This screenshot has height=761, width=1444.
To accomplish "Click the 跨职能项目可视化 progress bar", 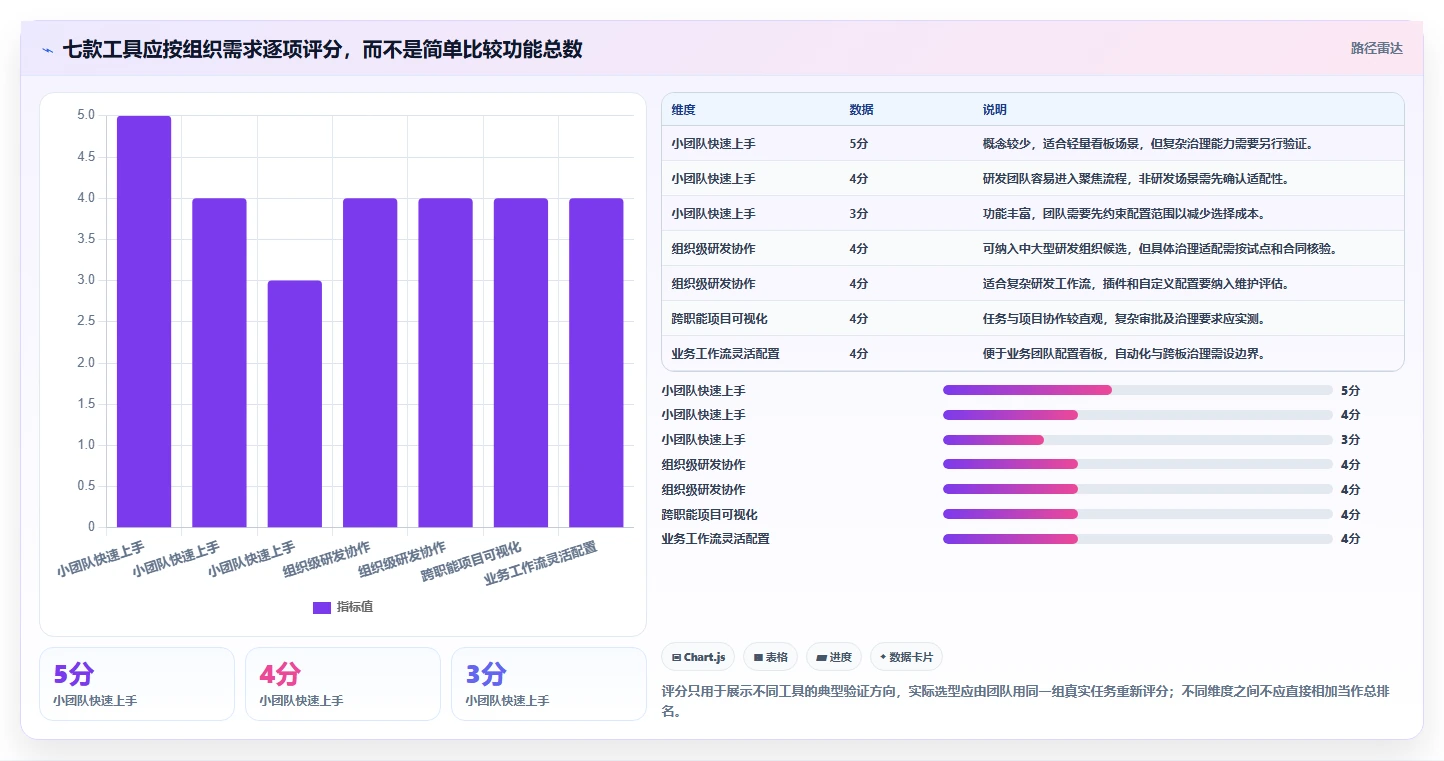I will click(x=1137, y=514).
